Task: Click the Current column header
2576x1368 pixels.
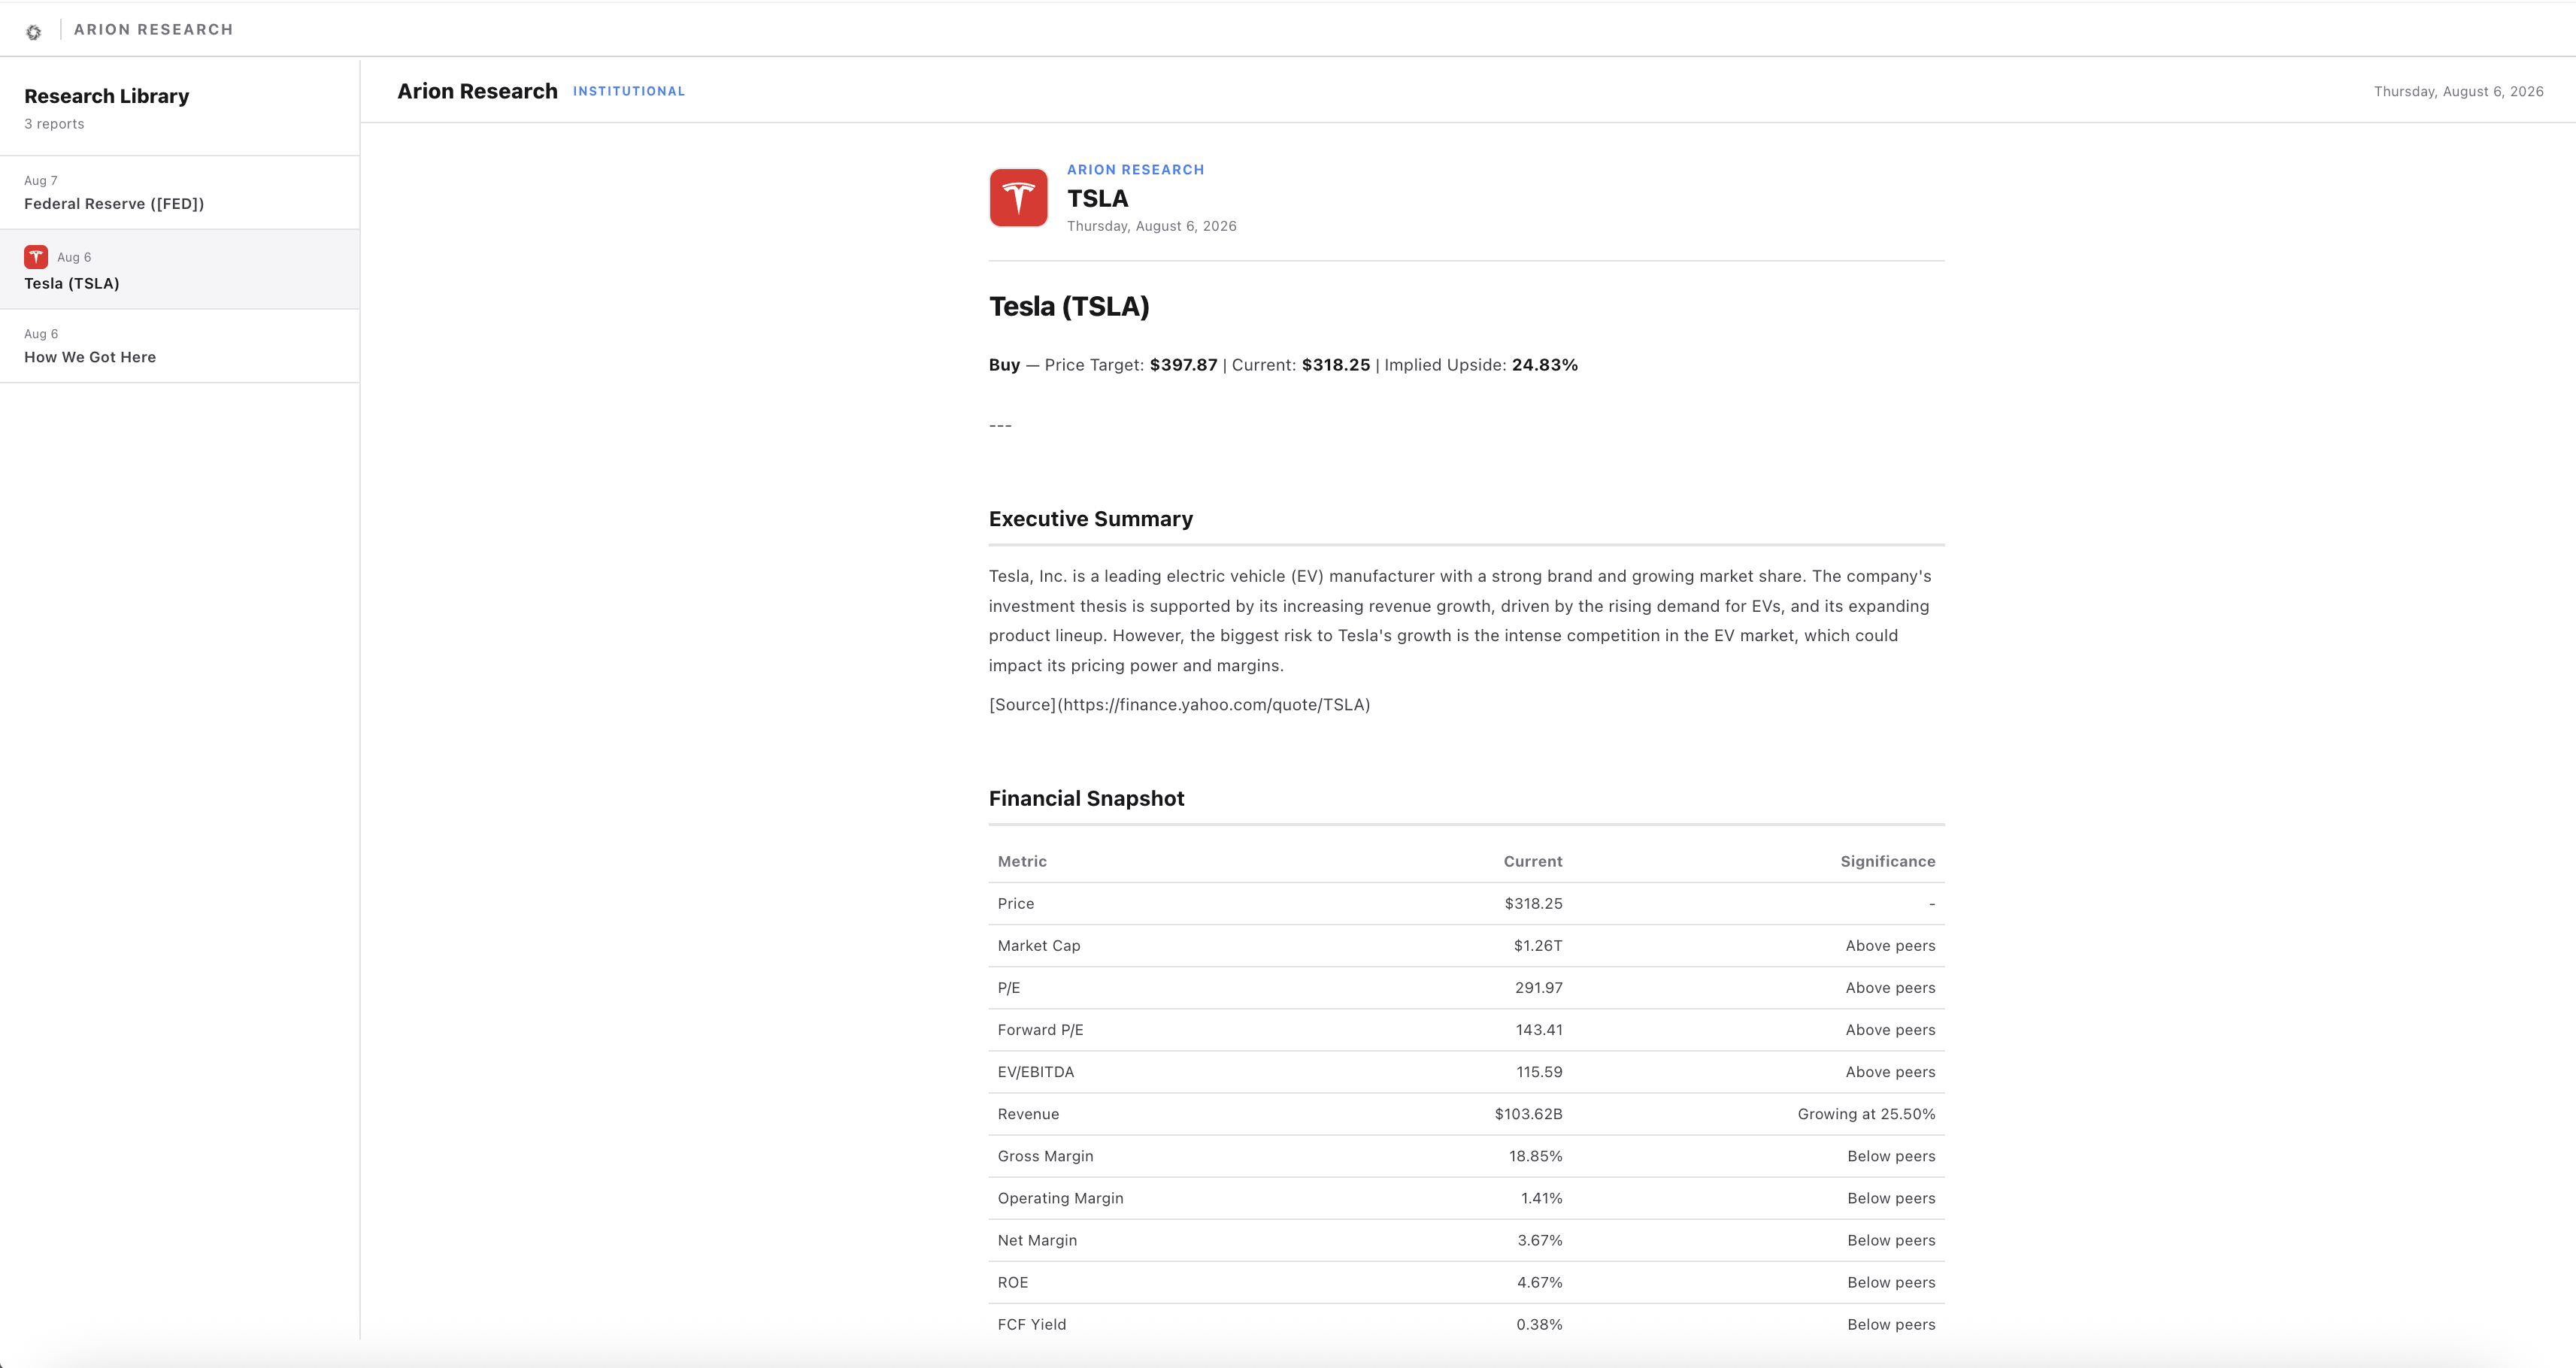Action: 1532,862
